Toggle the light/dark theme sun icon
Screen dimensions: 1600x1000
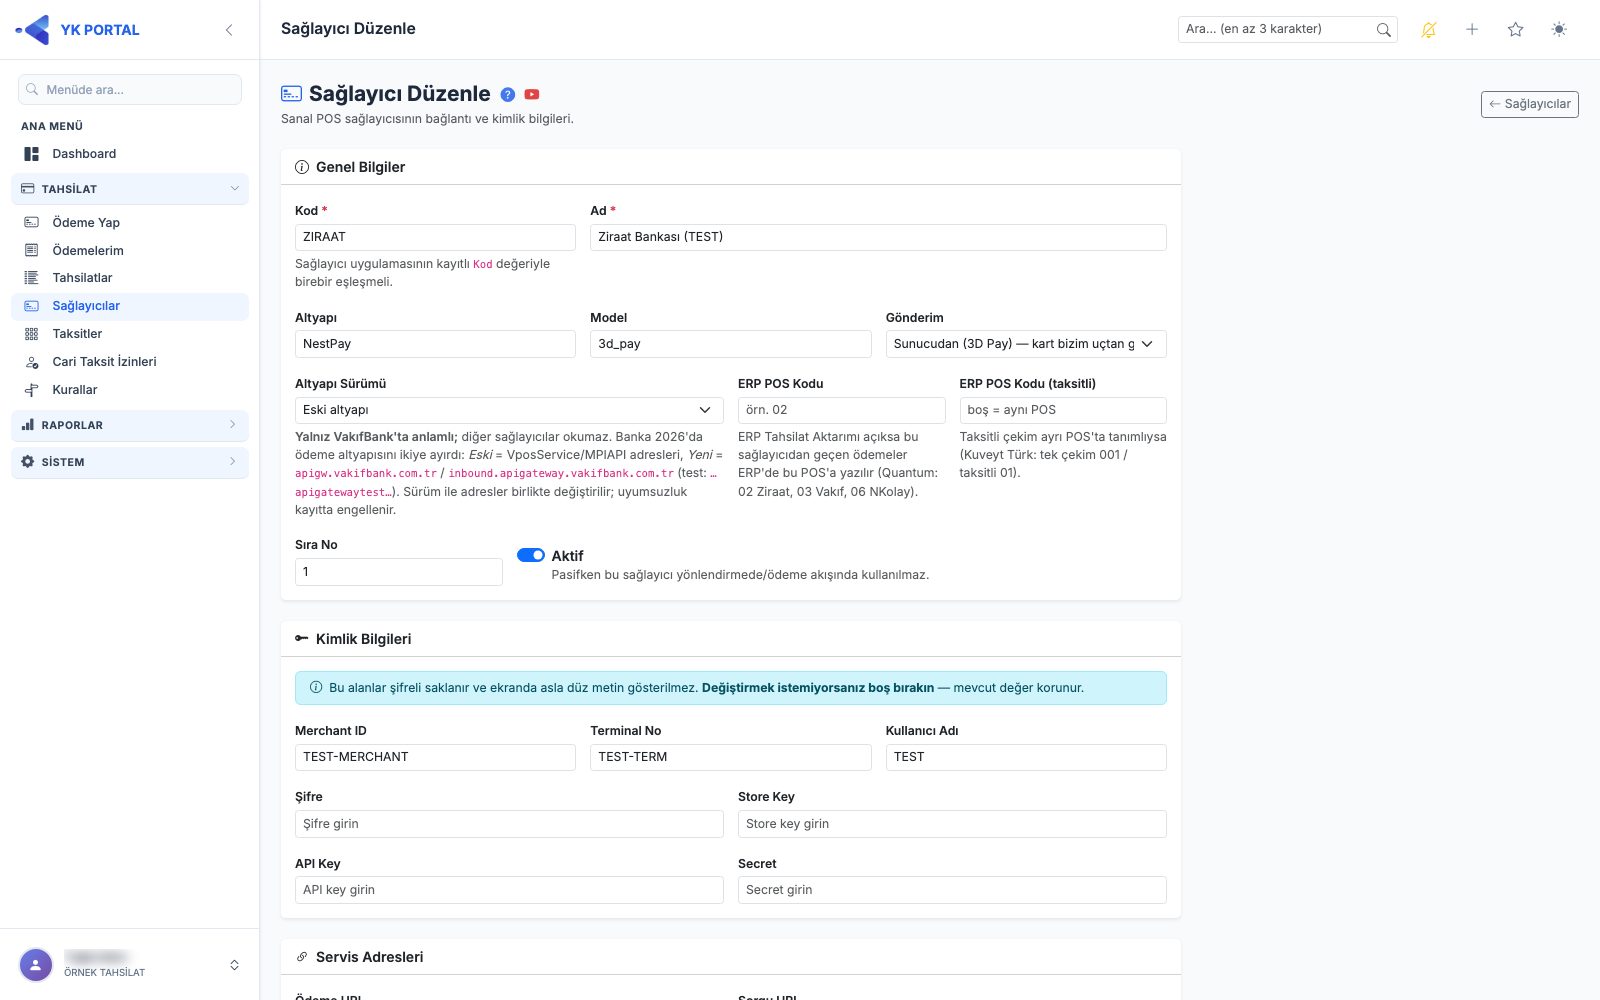pyautogui.click(x=1559, y=30)
